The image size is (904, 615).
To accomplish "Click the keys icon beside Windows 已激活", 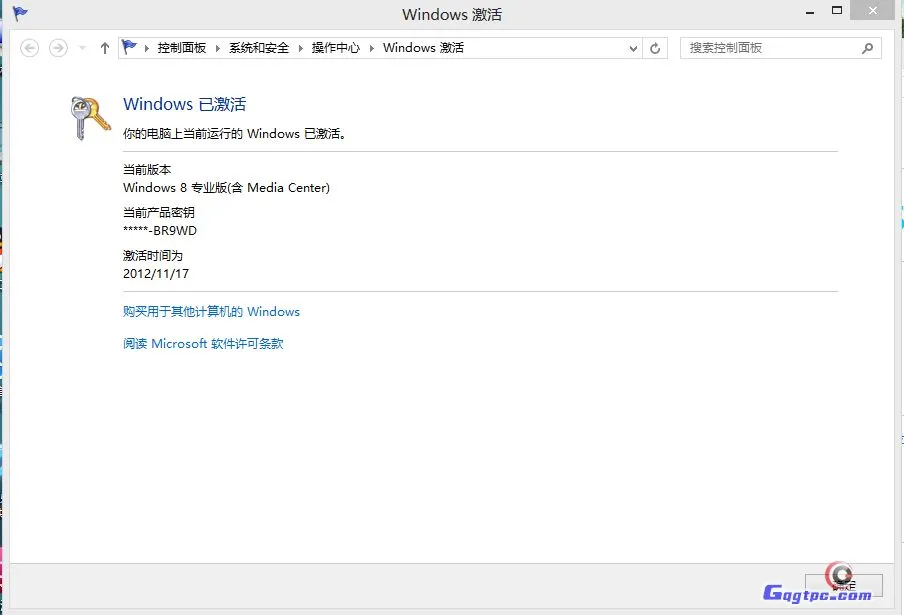I will point(89,118).
